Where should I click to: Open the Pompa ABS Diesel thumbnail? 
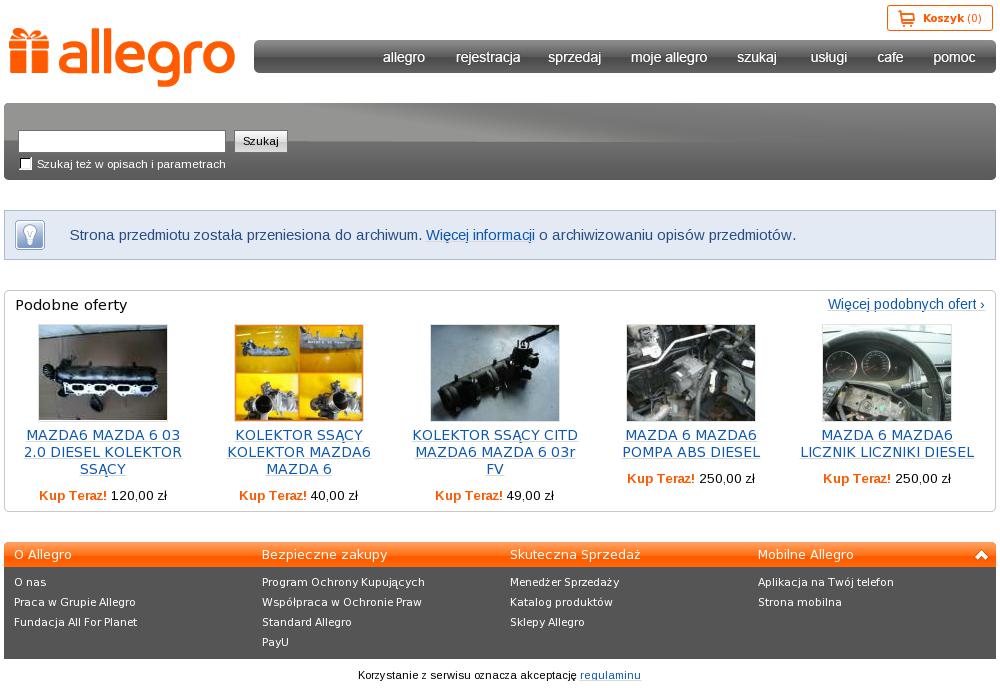coord(691,372)
